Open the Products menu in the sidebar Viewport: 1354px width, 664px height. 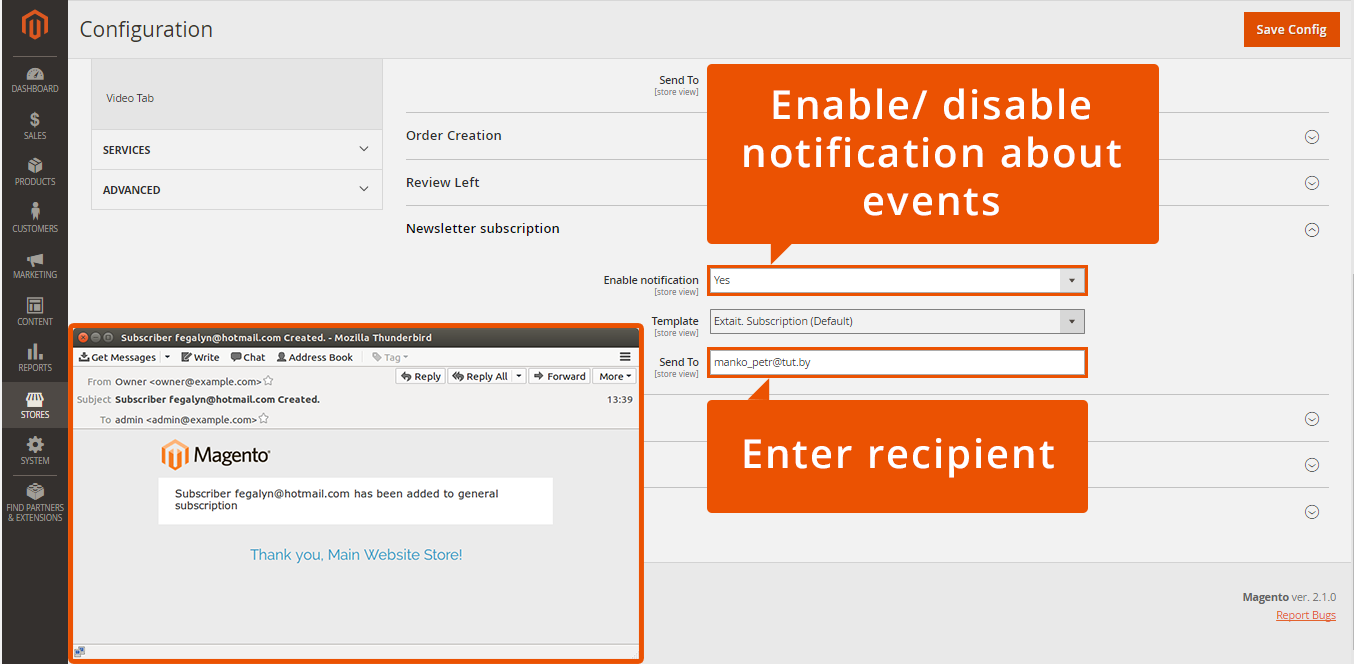pos(35,172)
